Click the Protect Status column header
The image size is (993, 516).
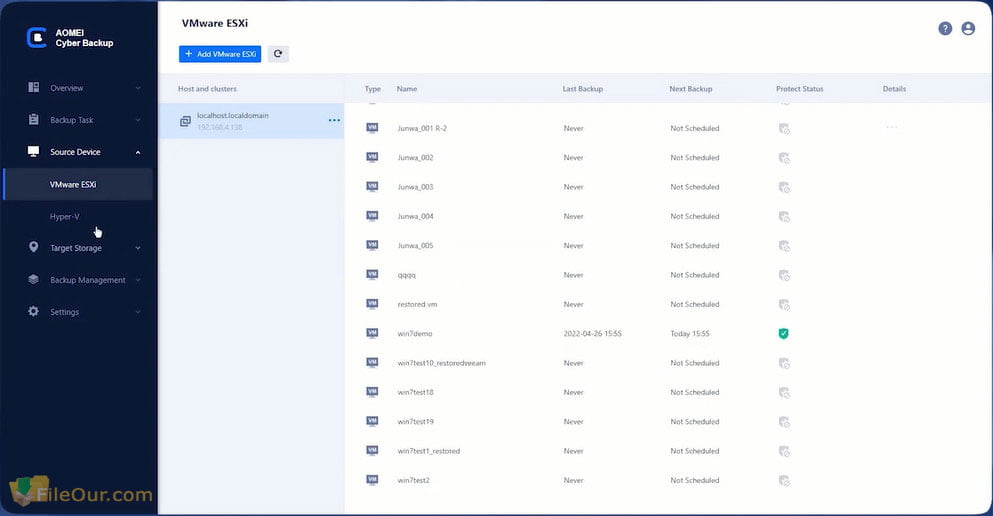click(x=800, y=89)
